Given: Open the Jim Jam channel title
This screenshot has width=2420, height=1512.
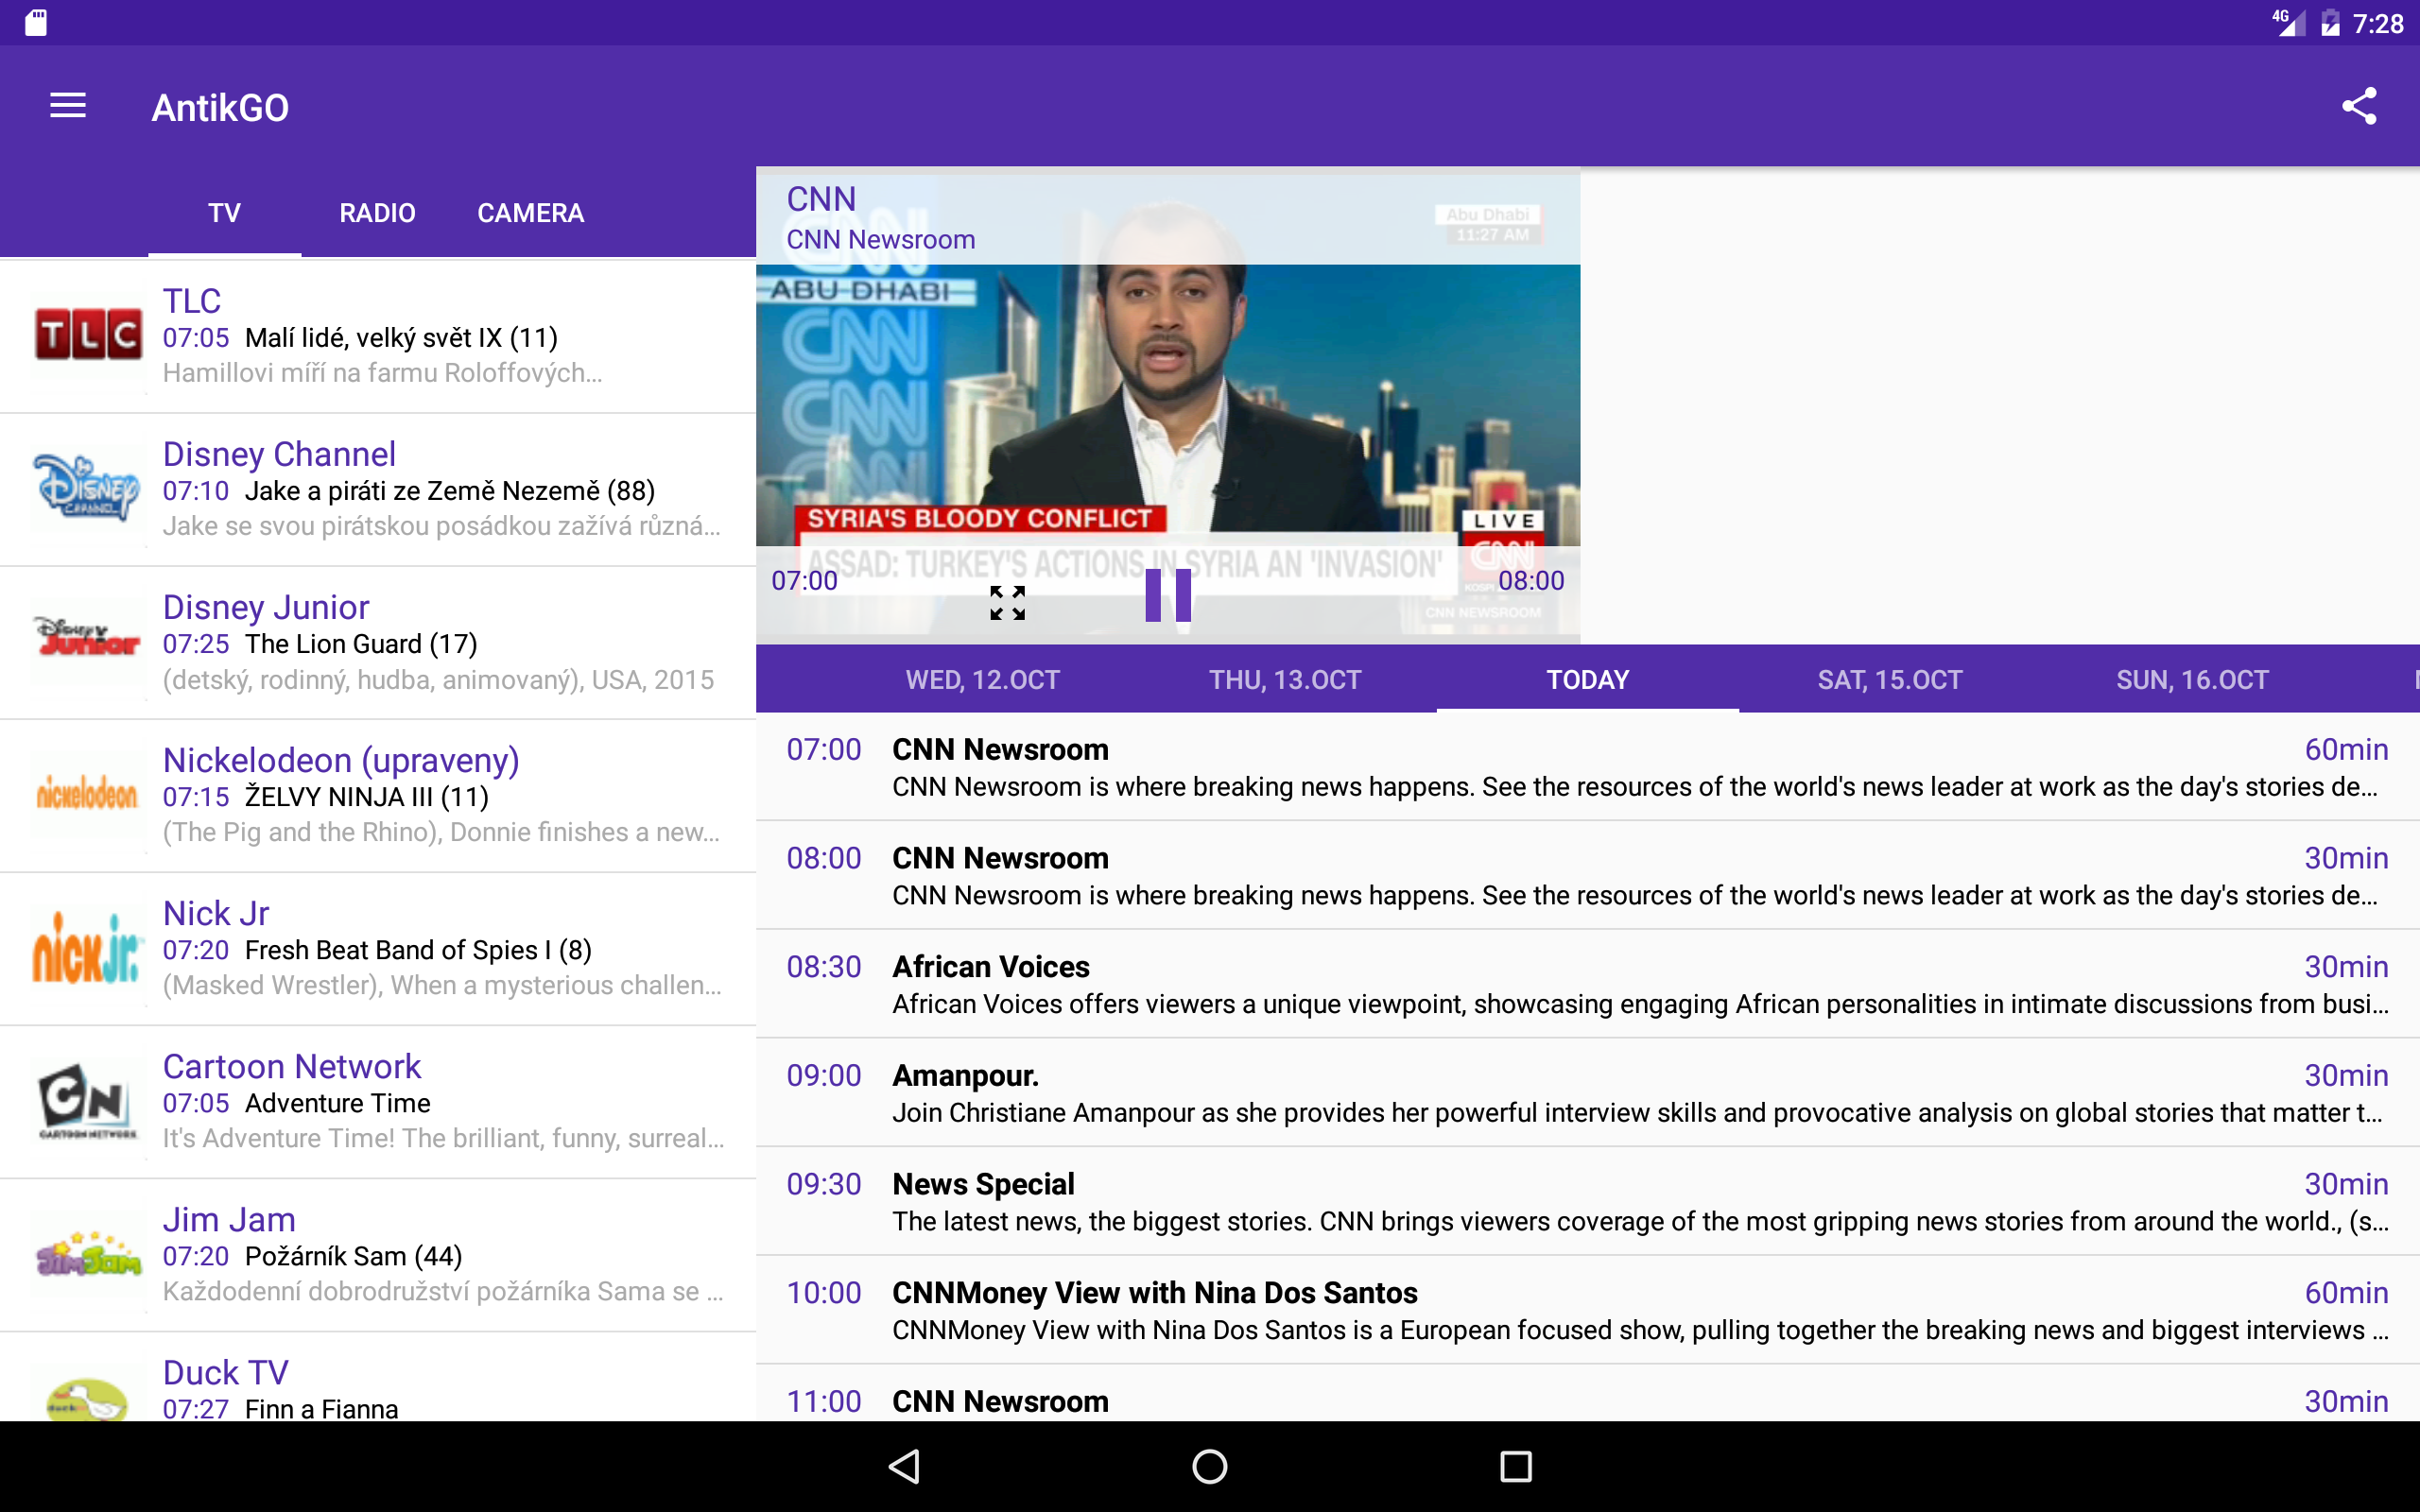Looking at the screenshot, I should [229, 1220].
